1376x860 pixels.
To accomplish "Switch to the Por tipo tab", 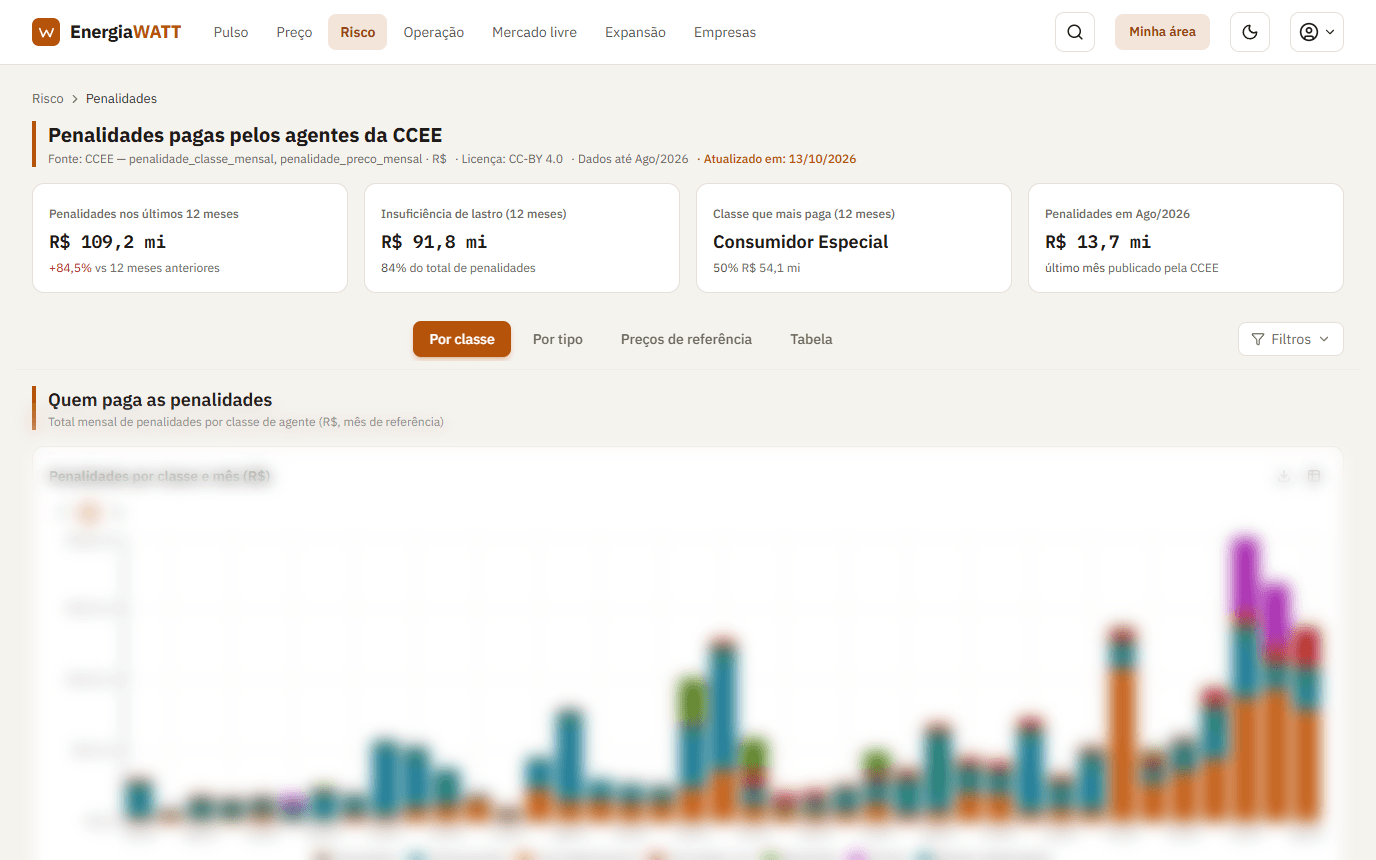I will [x=558, y=339].
